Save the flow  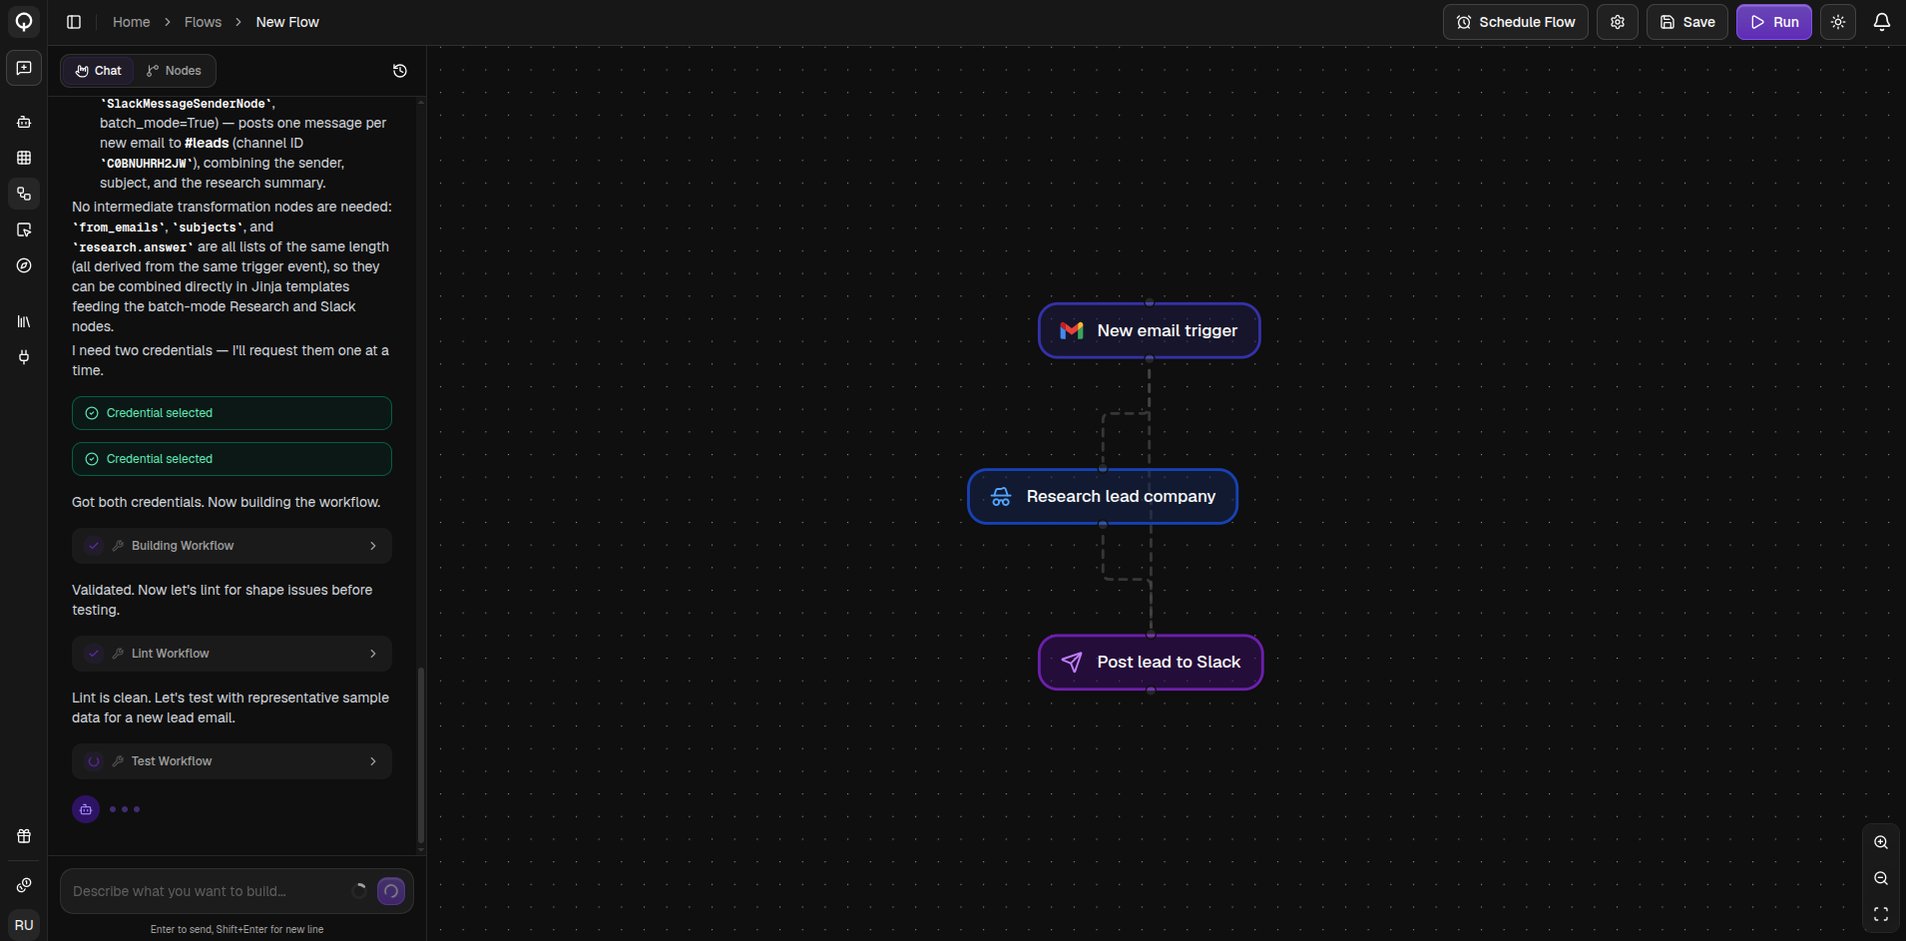(1687, 22)
